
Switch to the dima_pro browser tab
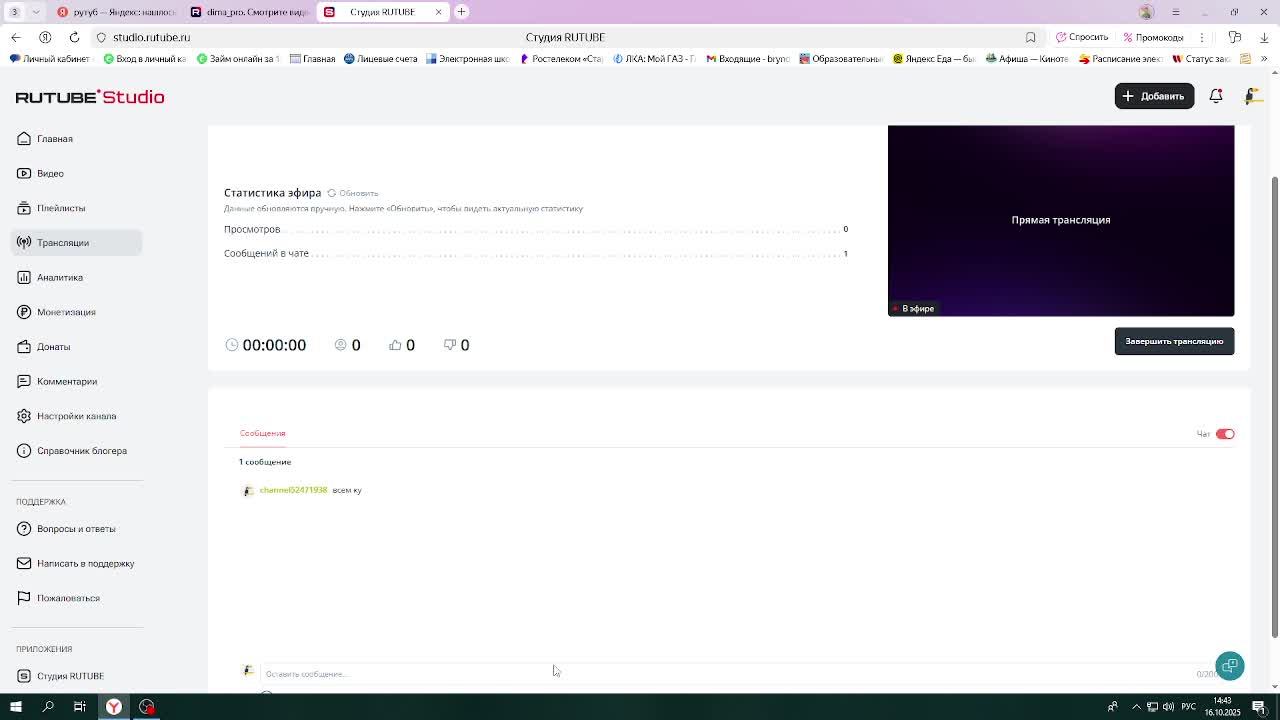pyautogui.click(x=249, y=12)
